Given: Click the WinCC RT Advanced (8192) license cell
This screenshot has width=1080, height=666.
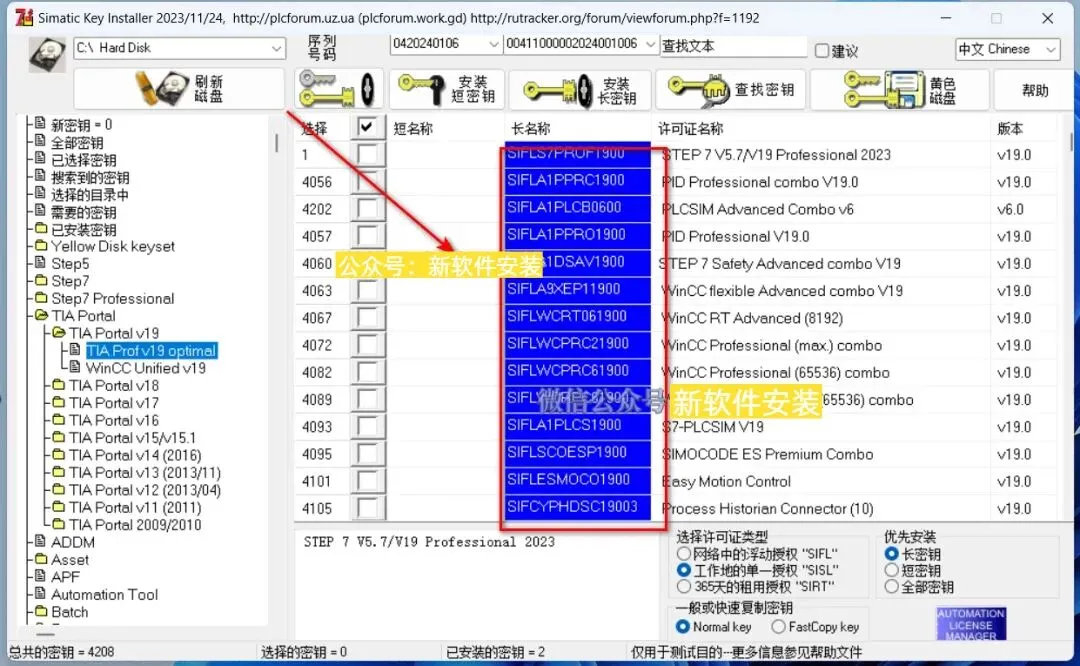Looking at the screenshot, I should (752, 318).
